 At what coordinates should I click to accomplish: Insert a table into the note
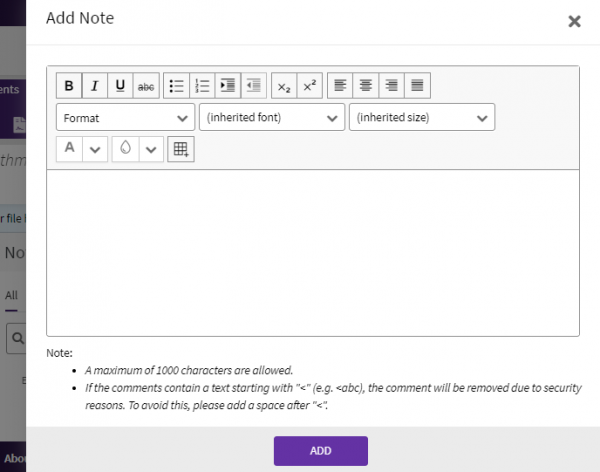pyautogui.click(x=181, y=149)
